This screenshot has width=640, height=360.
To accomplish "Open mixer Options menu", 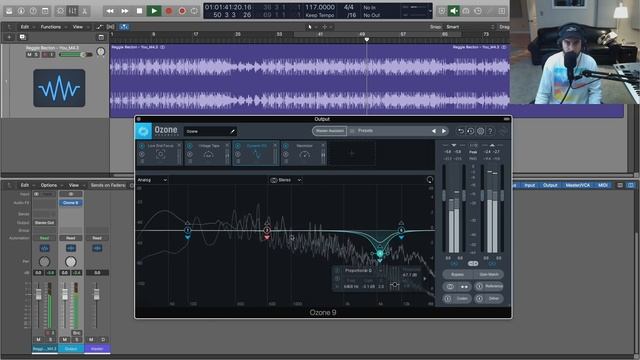I will pos(51,185).
